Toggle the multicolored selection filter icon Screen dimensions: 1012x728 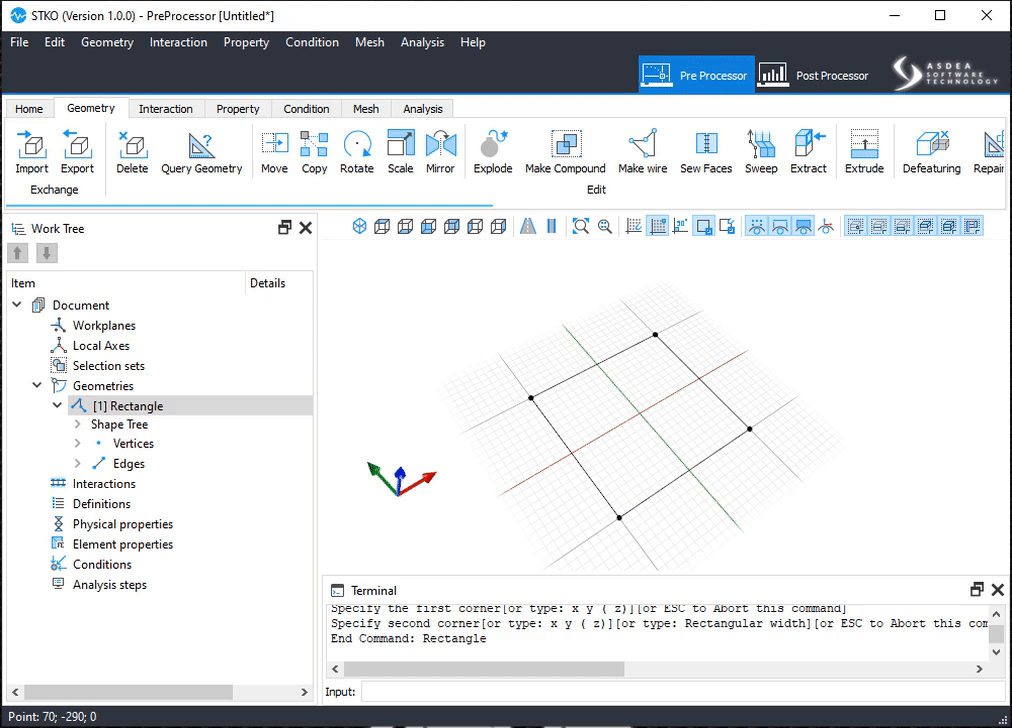tap(972, 227)
